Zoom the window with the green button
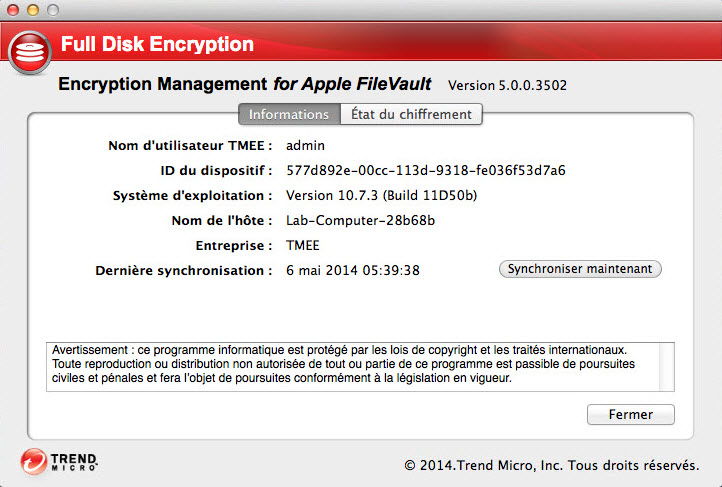 tap(51, 9)
